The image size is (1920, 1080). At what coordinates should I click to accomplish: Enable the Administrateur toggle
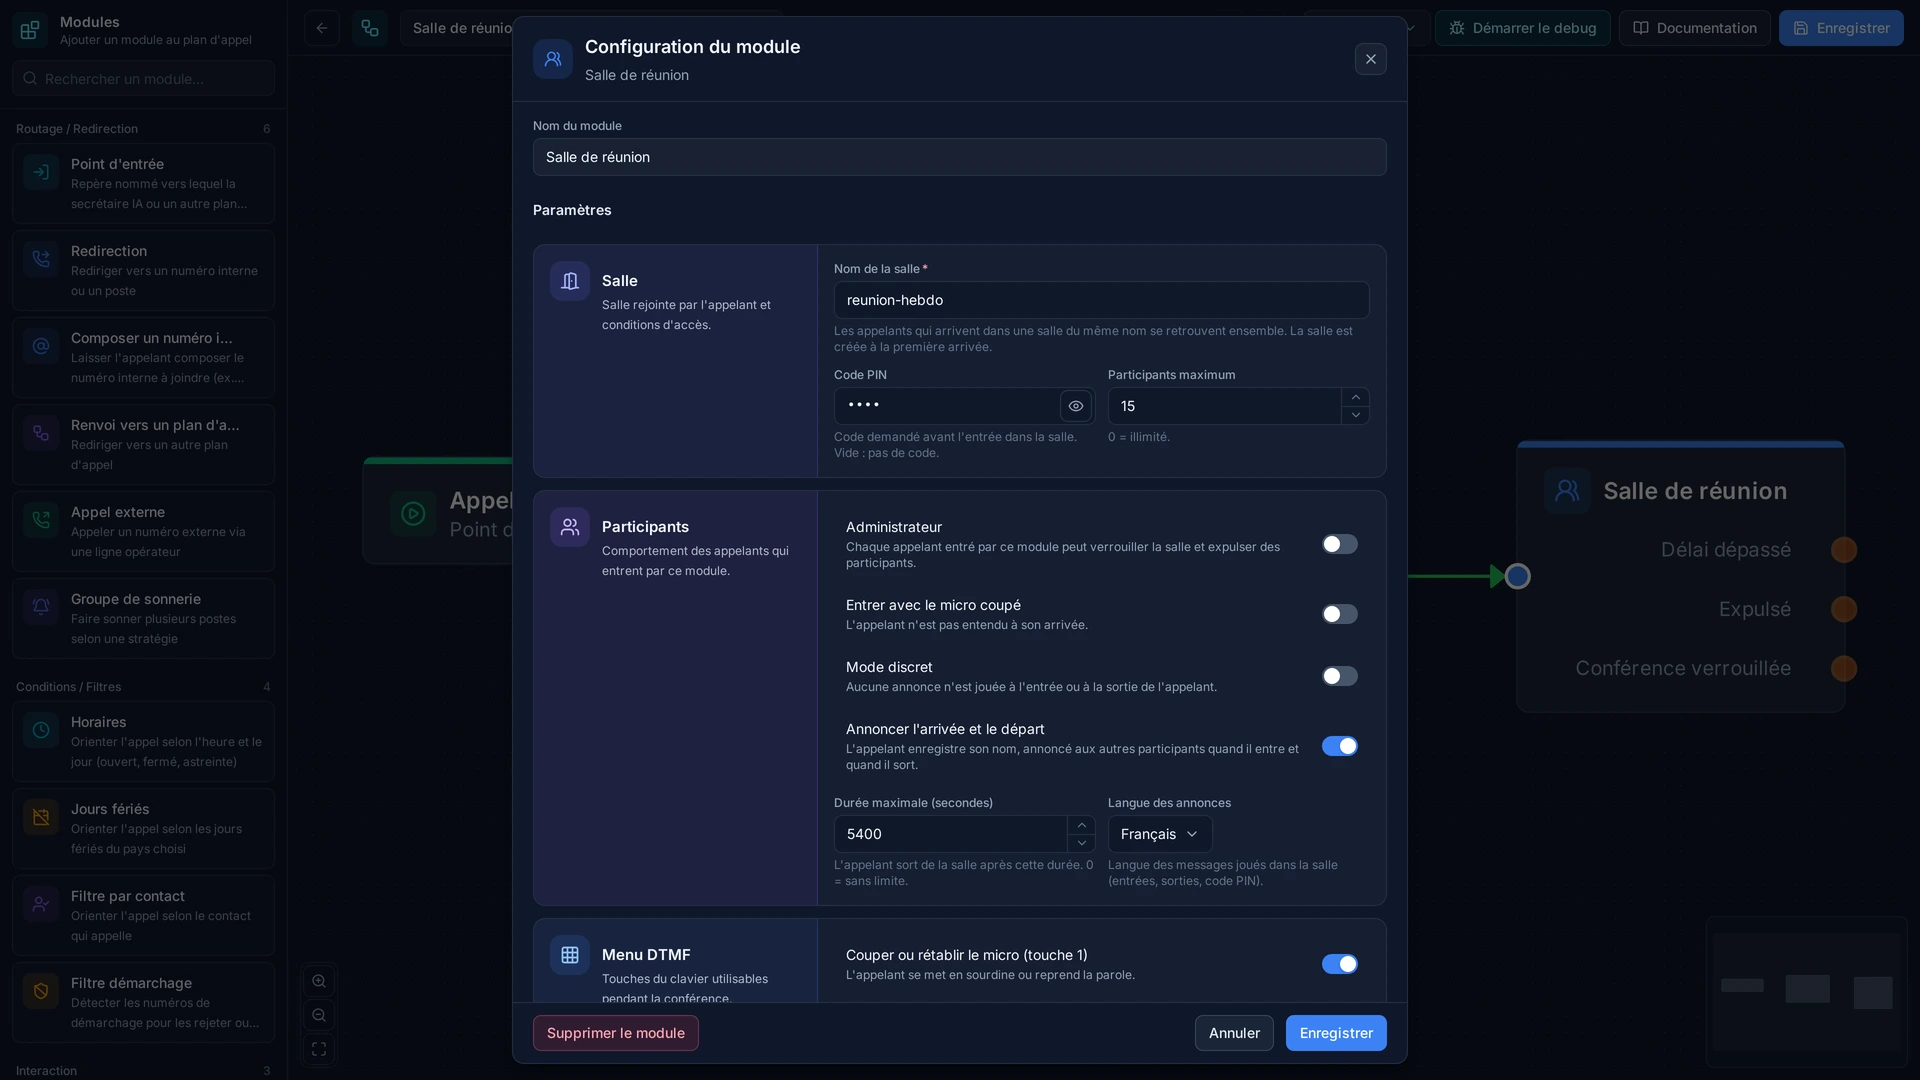pyautogui.click(x=1340, y=544)
